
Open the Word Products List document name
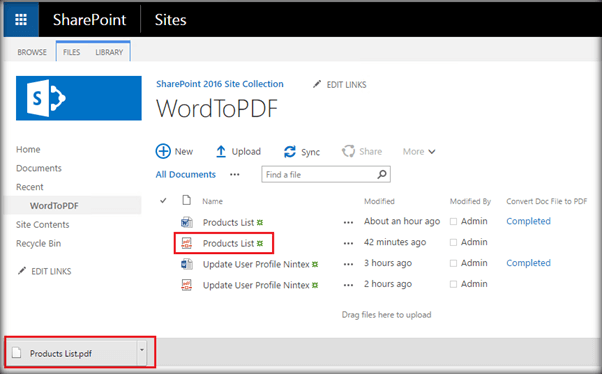click(228, 222)
